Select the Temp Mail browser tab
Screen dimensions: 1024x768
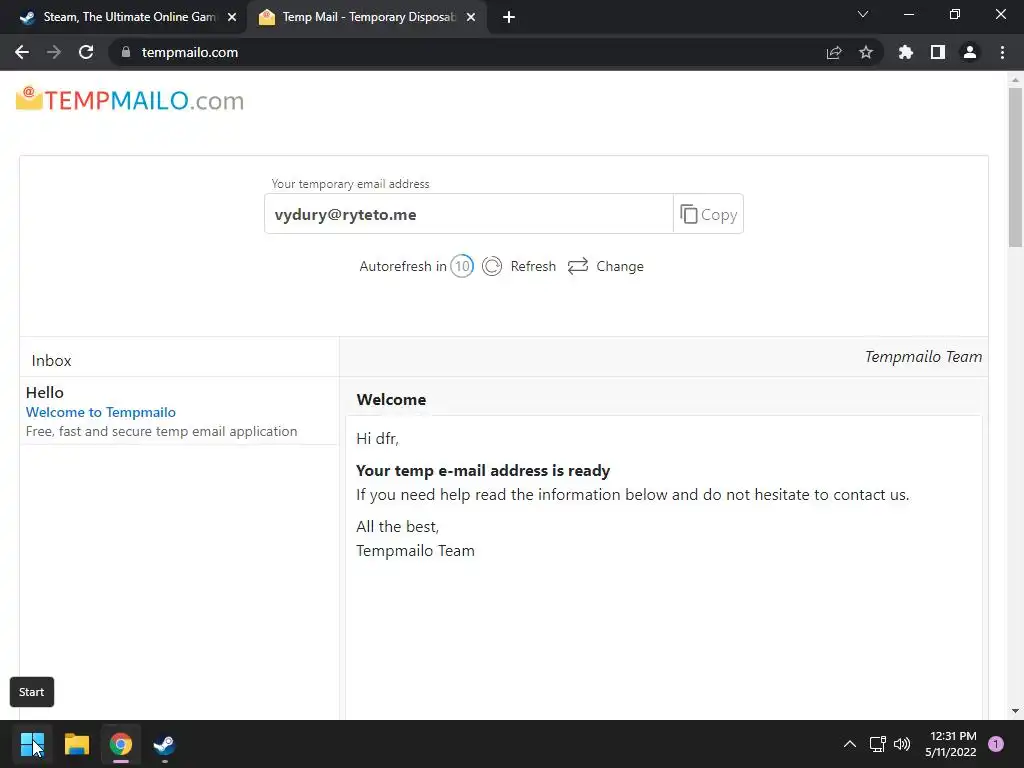pos(366,17)
